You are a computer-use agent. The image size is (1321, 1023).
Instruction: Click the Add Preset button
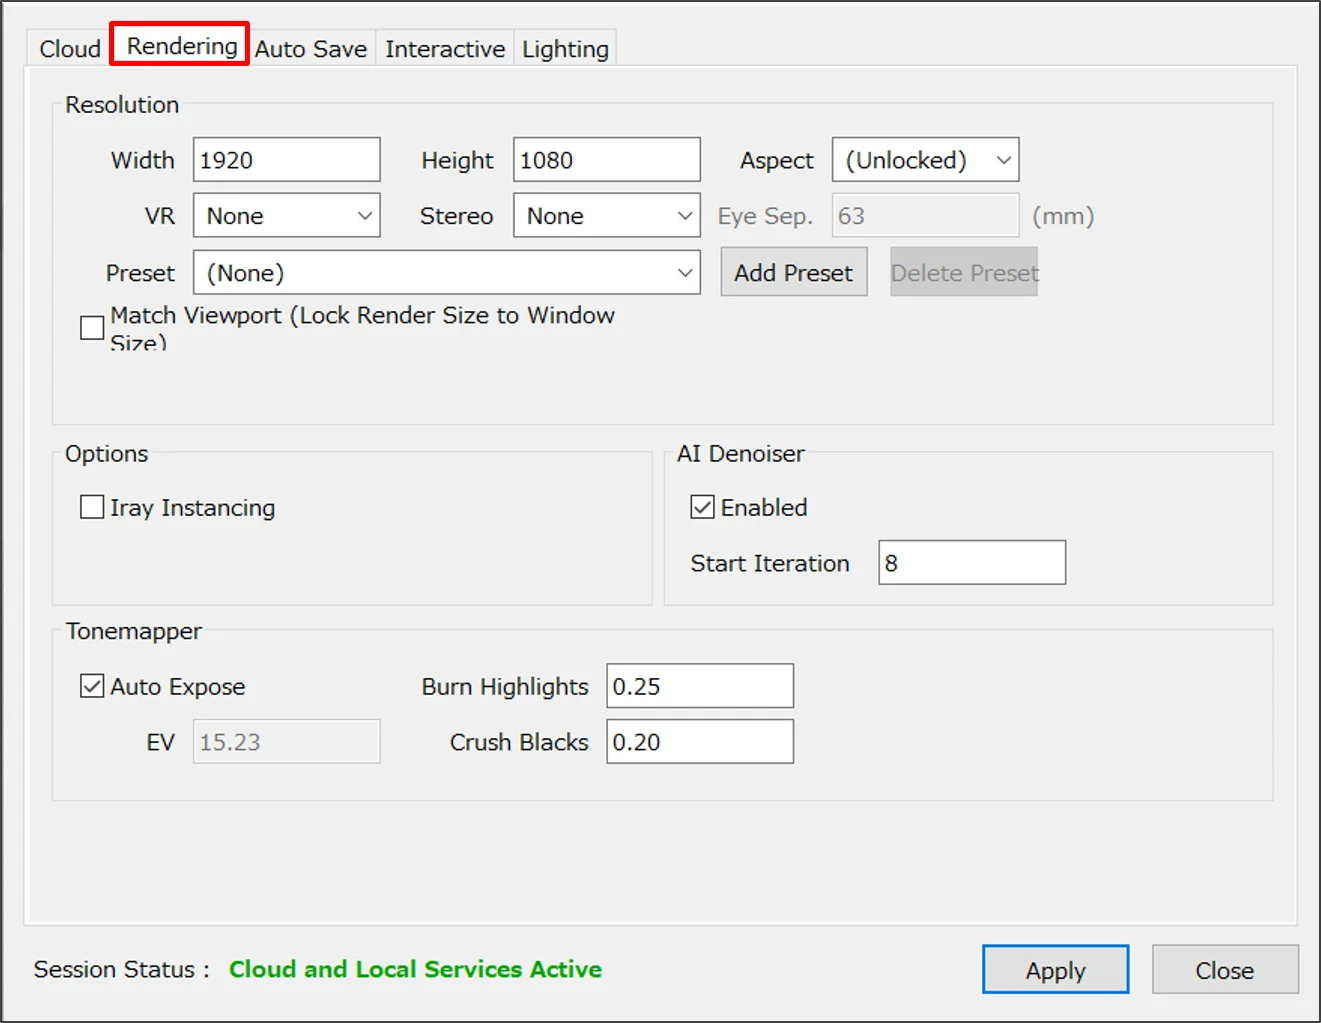[x=794, y=273]
